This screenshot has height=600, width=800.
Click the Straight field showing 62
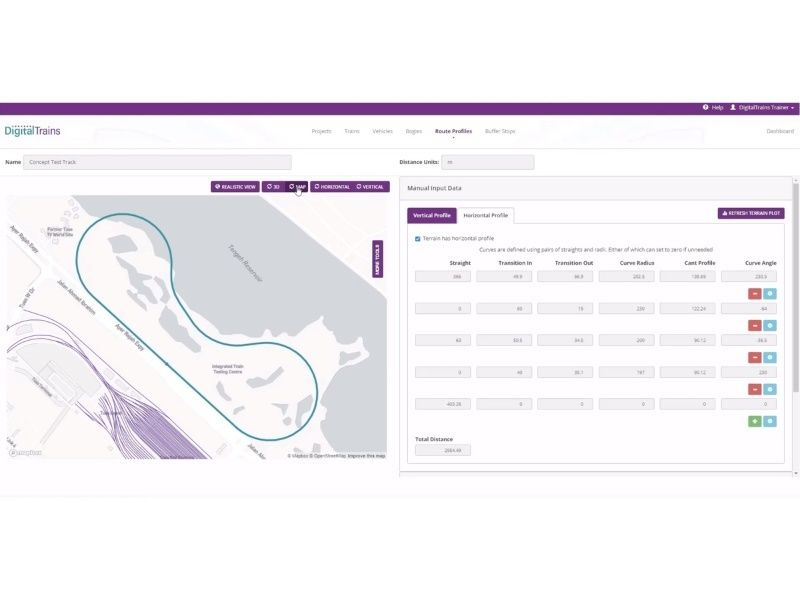coord(443,340)
